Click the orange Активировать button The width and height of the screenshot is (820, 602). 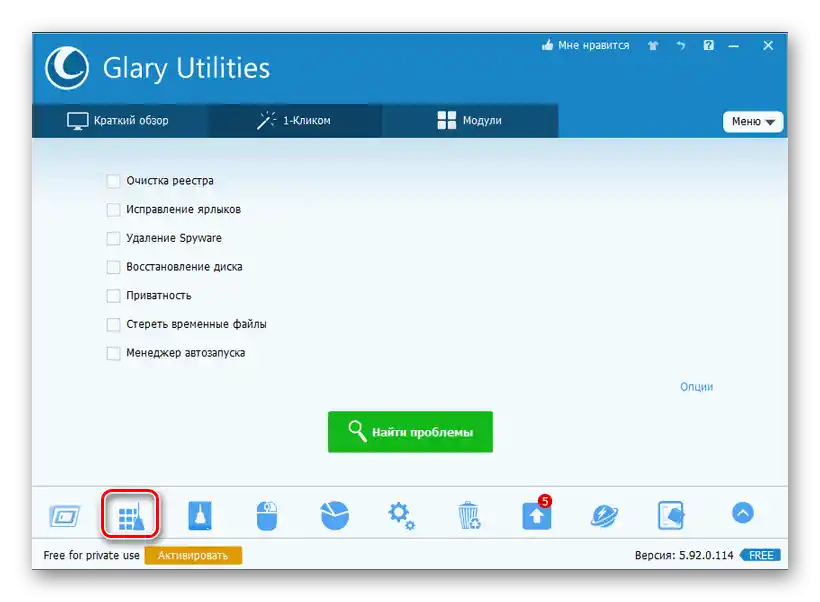point(193,555)
